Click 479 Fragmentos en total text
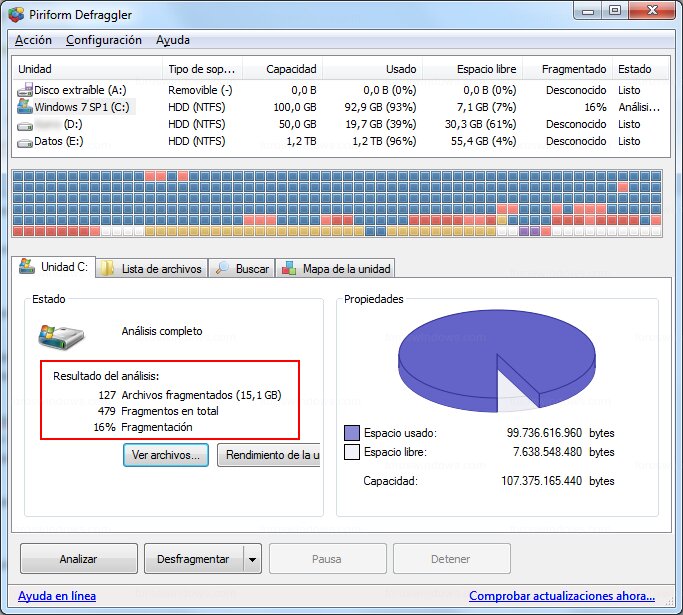The image size is (683, 615). 158,411
